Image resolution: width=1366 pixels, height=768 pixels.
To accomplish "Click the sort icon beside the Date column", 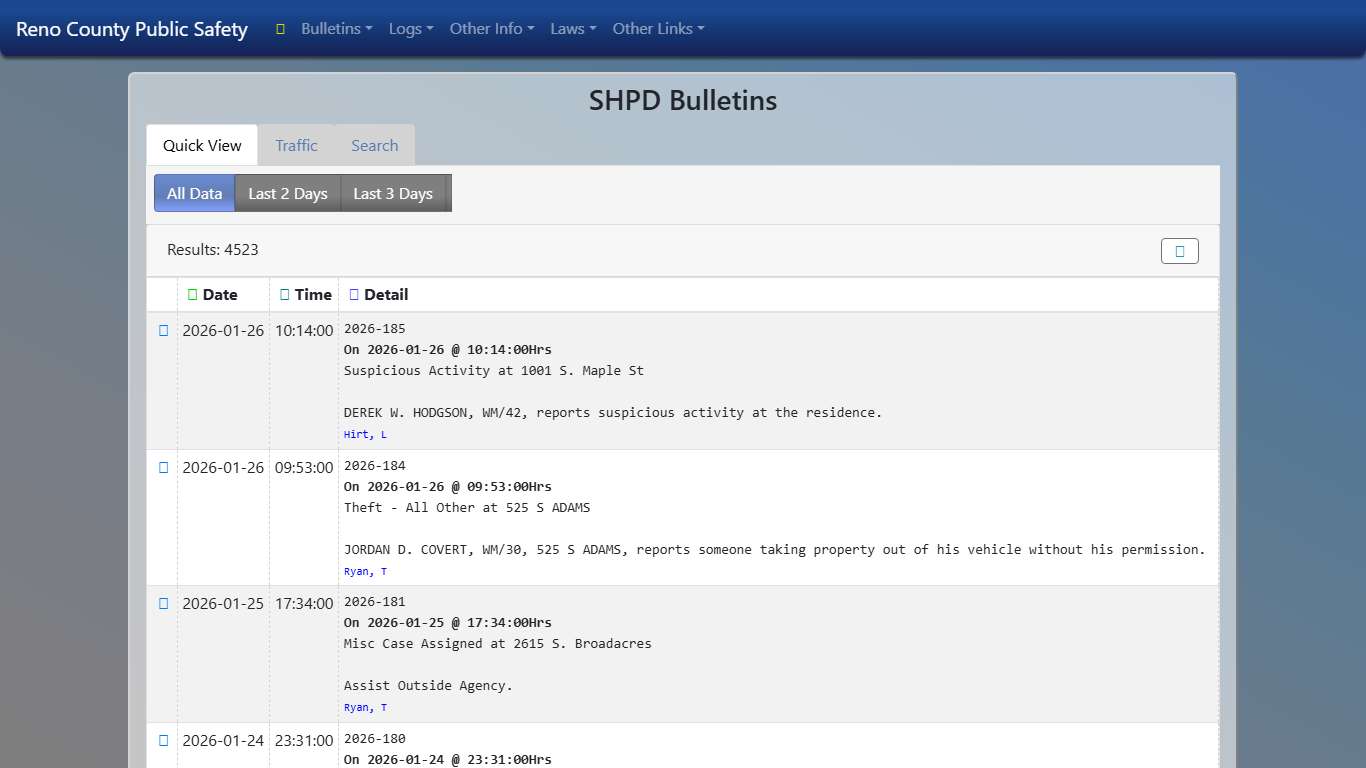I will click(193, 294).
